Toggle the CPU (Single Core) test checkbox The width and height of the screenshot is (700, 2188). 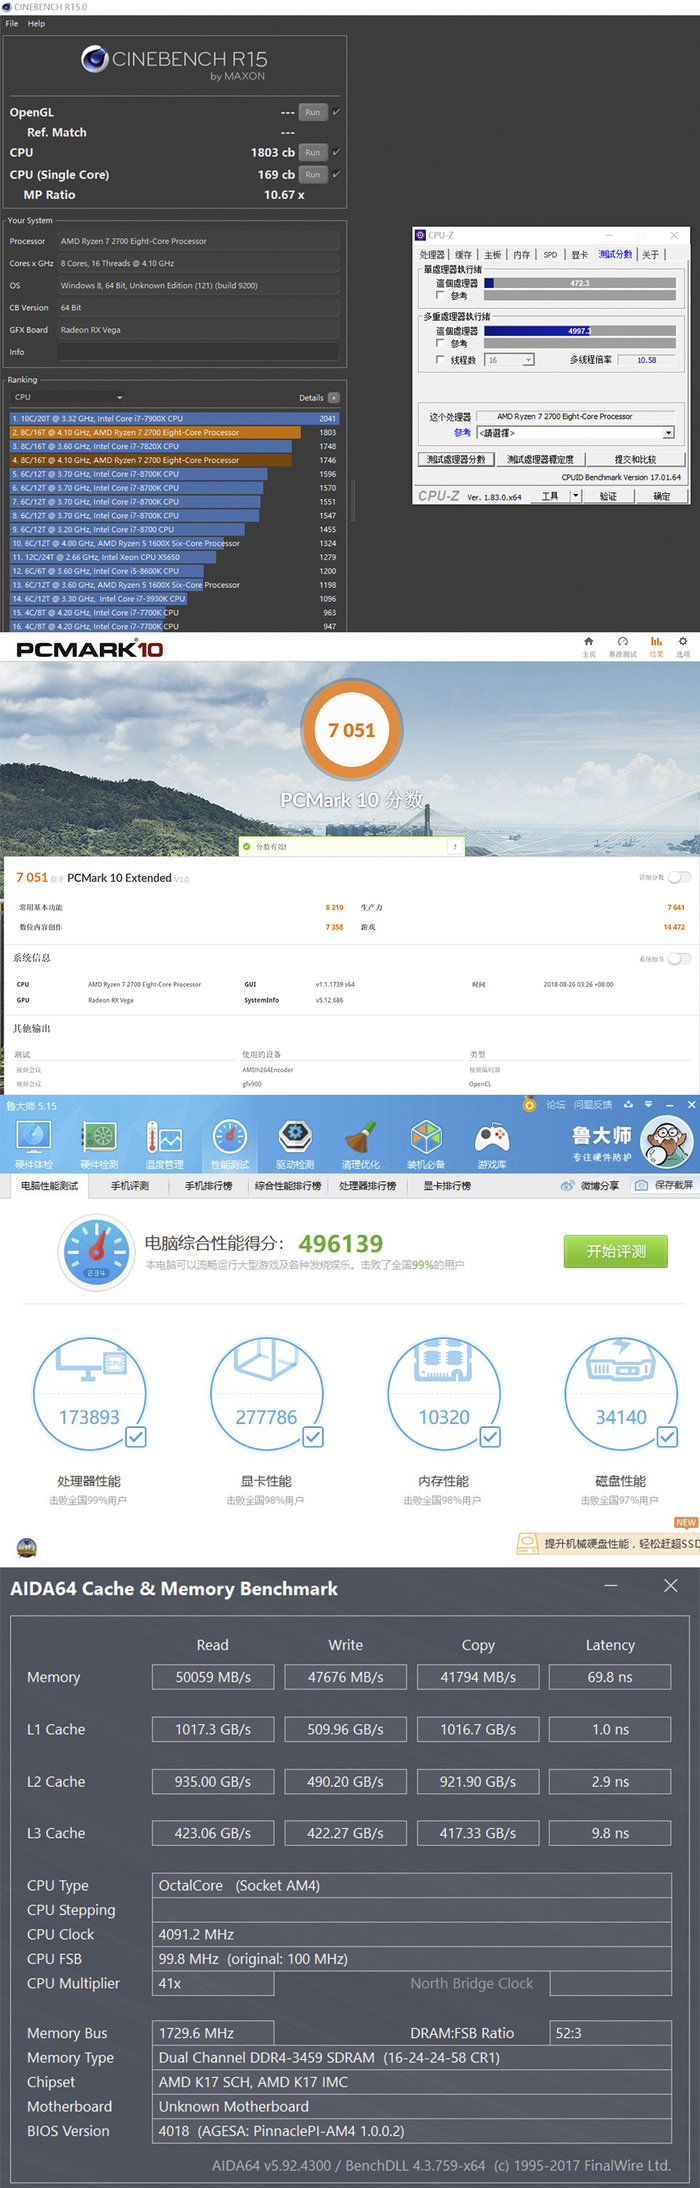pos(336,174)
